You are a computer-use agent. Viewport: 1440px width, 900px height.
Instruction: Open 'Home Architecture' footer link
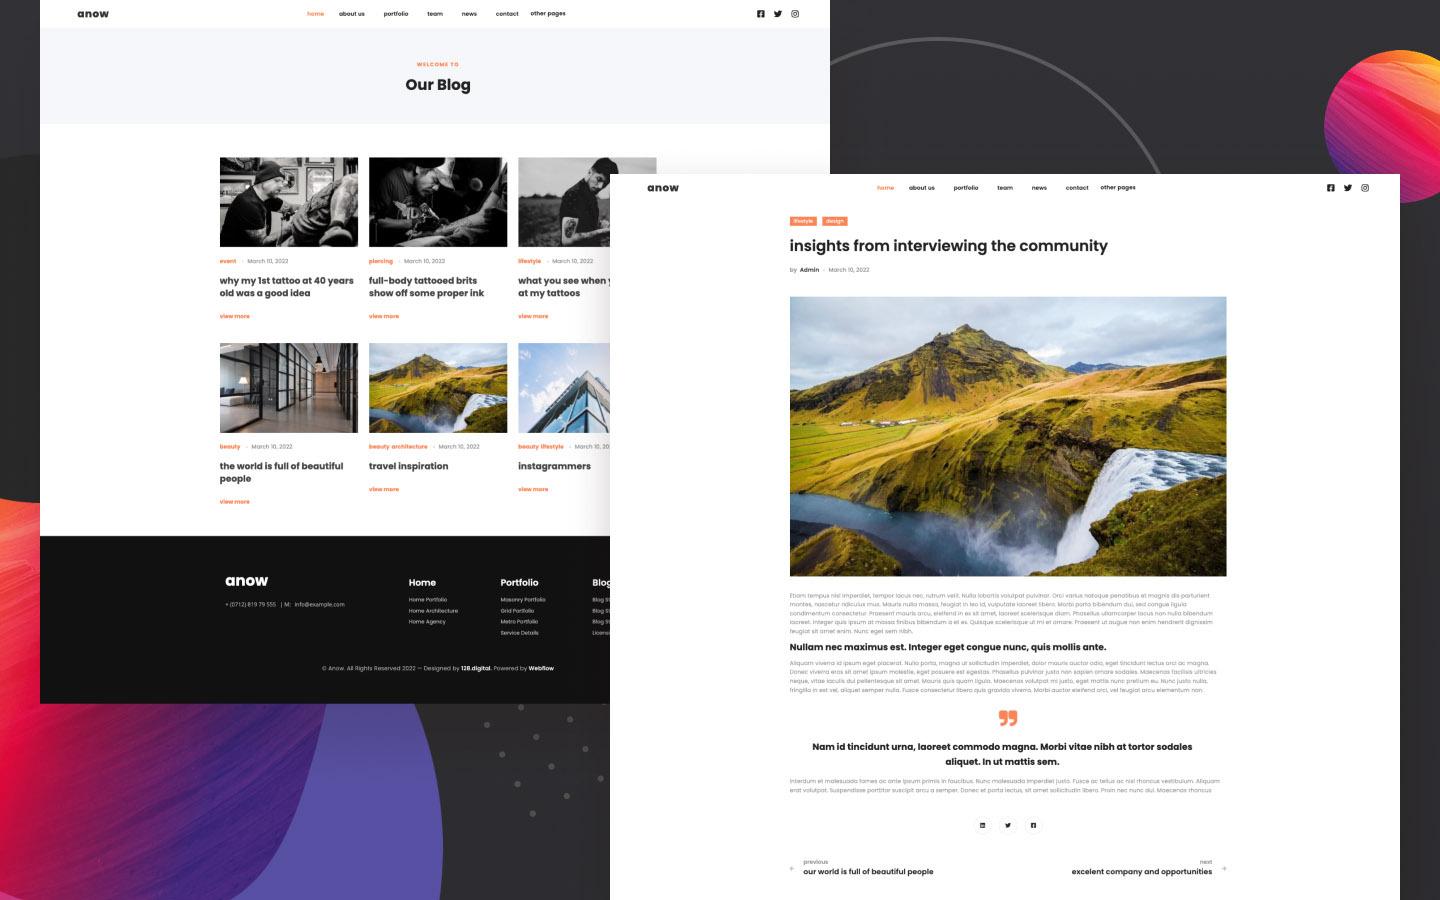(433, 611)
